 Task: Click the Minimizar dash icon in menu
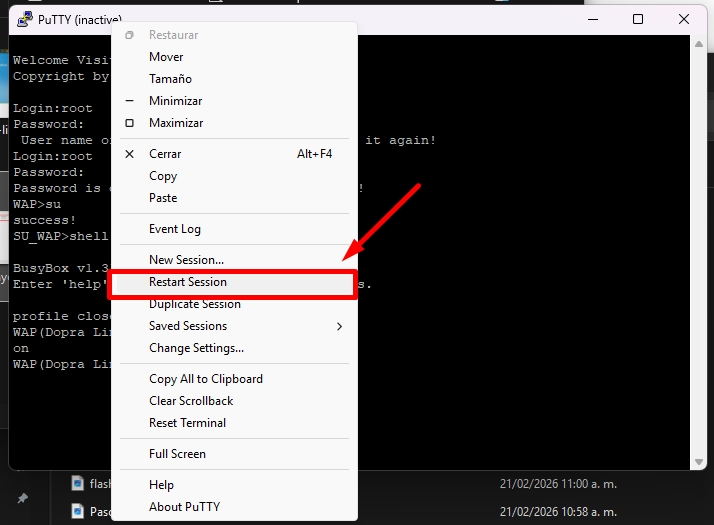click(x=129, y=101)
